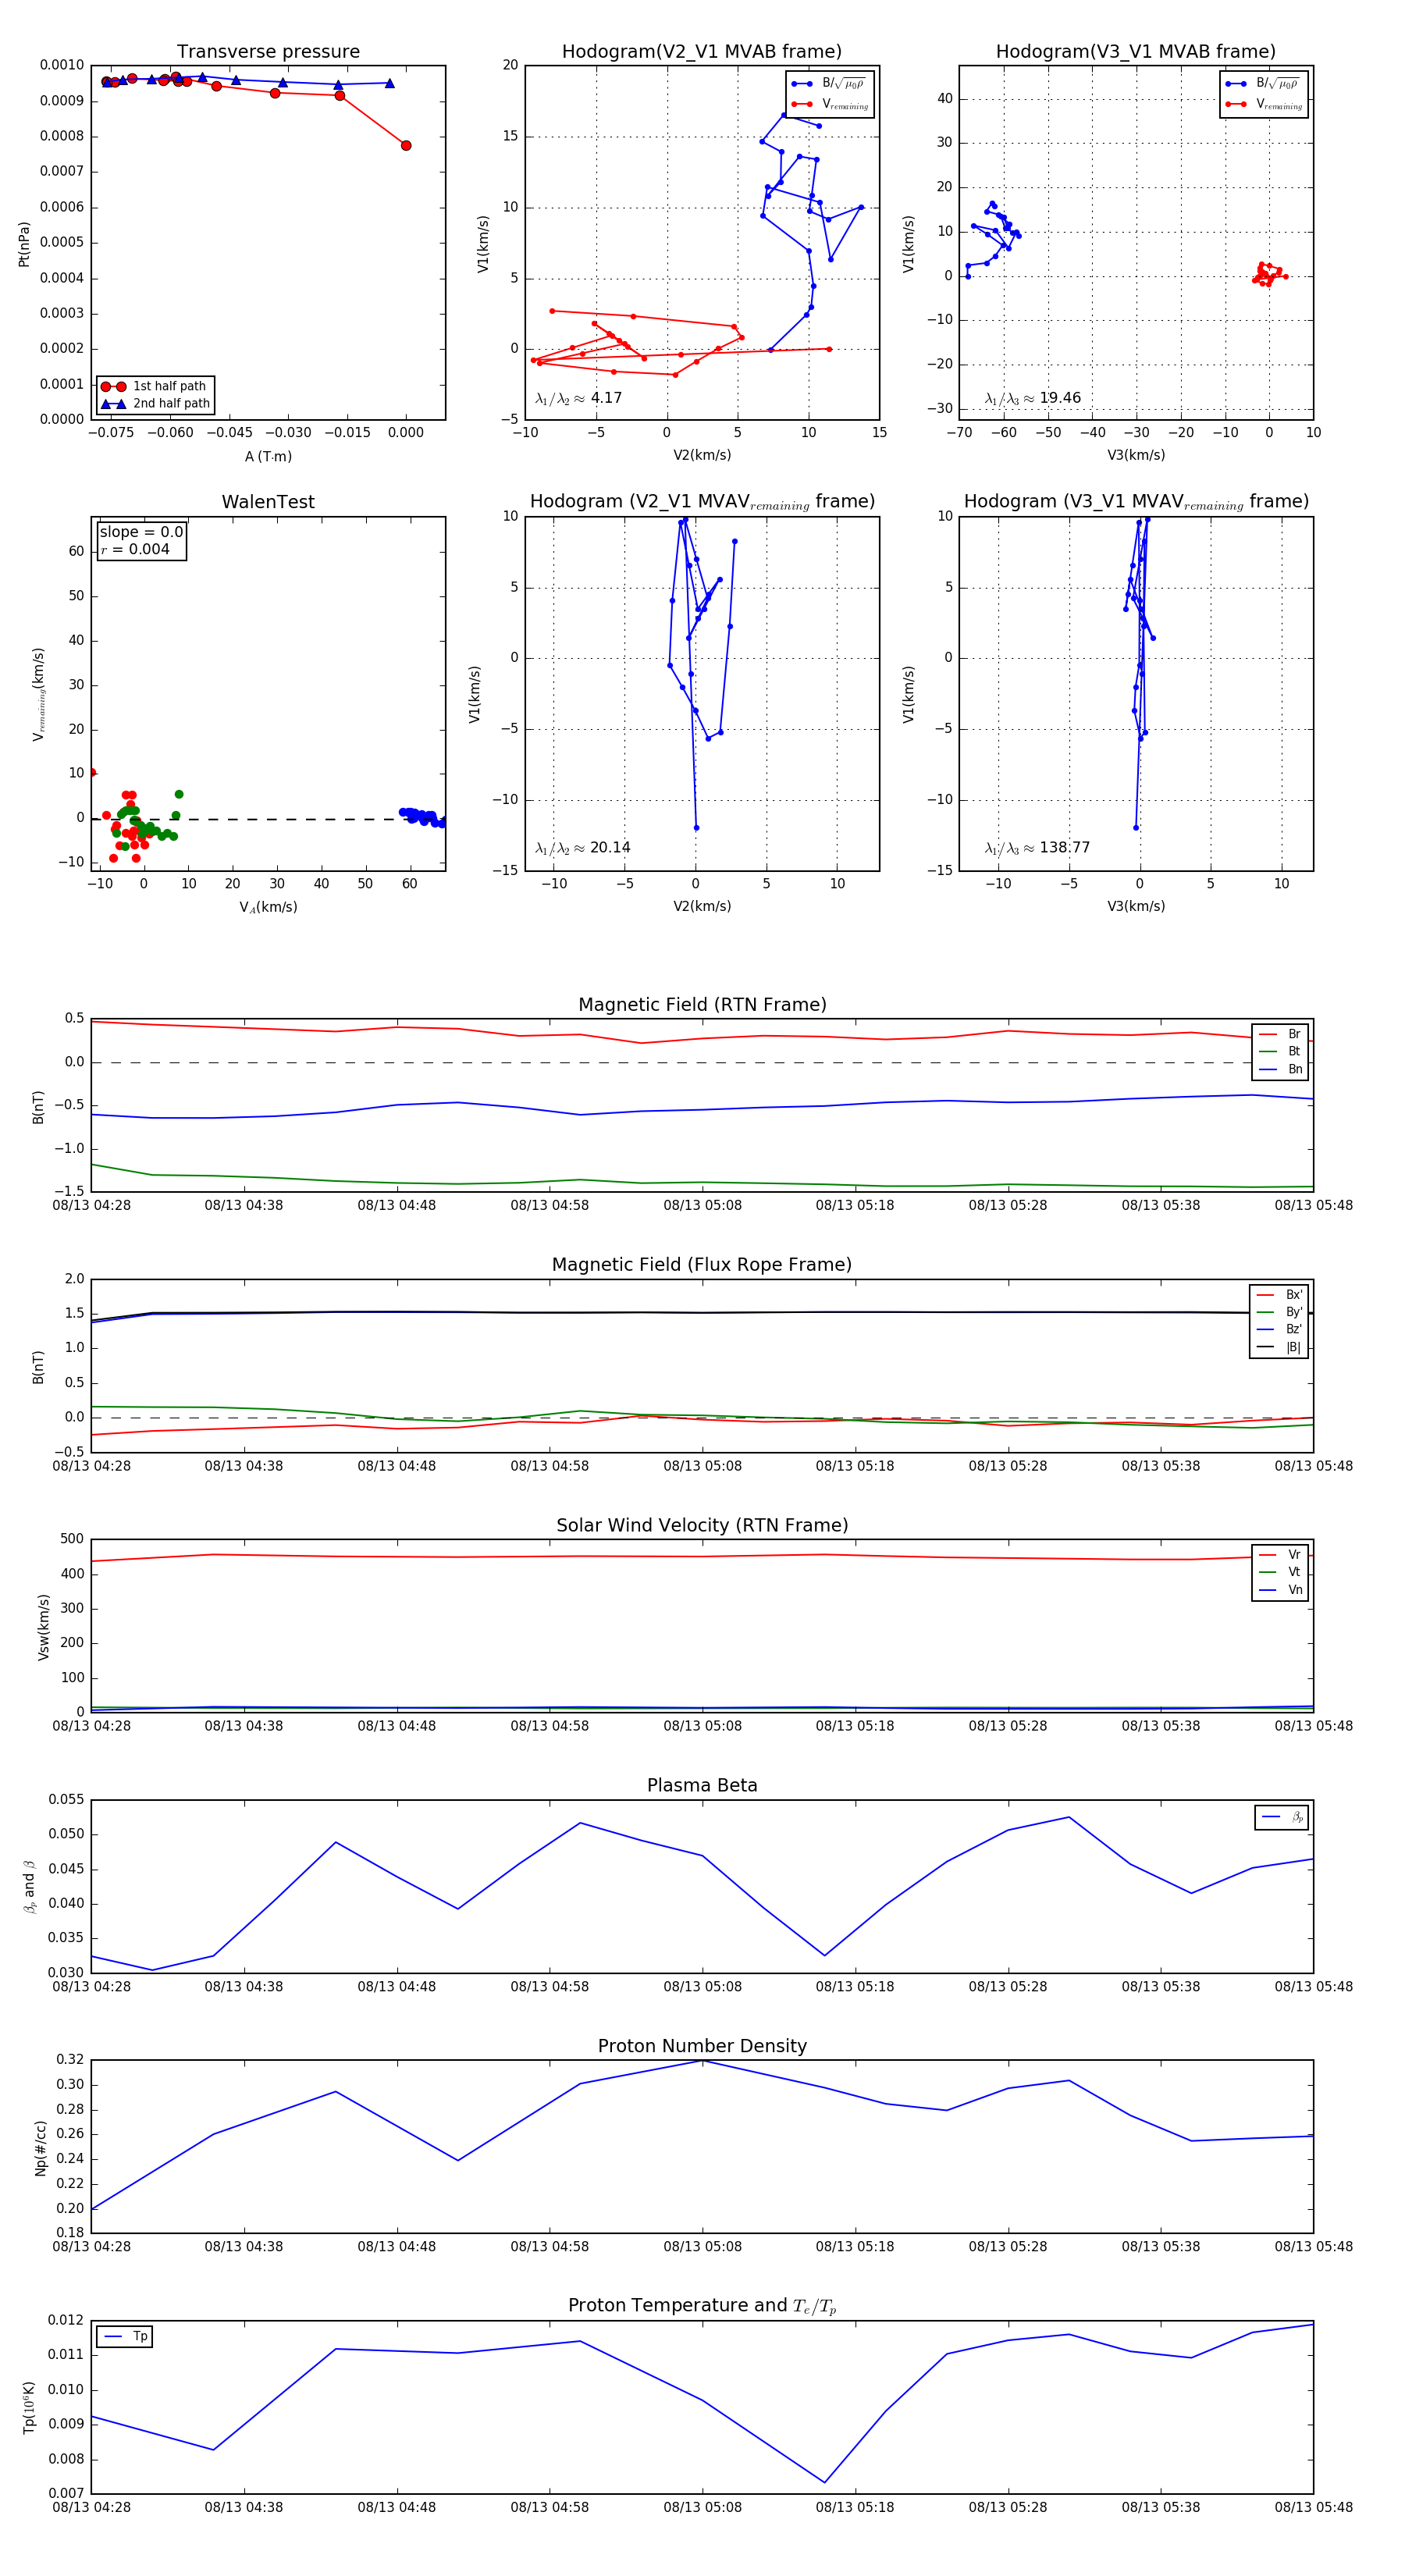The height and width of the screenshot is (2576, 1405).
Task: Click the "Hodogram(V3_V1 MVAB frame)" title
Action: pos(1136,52)
